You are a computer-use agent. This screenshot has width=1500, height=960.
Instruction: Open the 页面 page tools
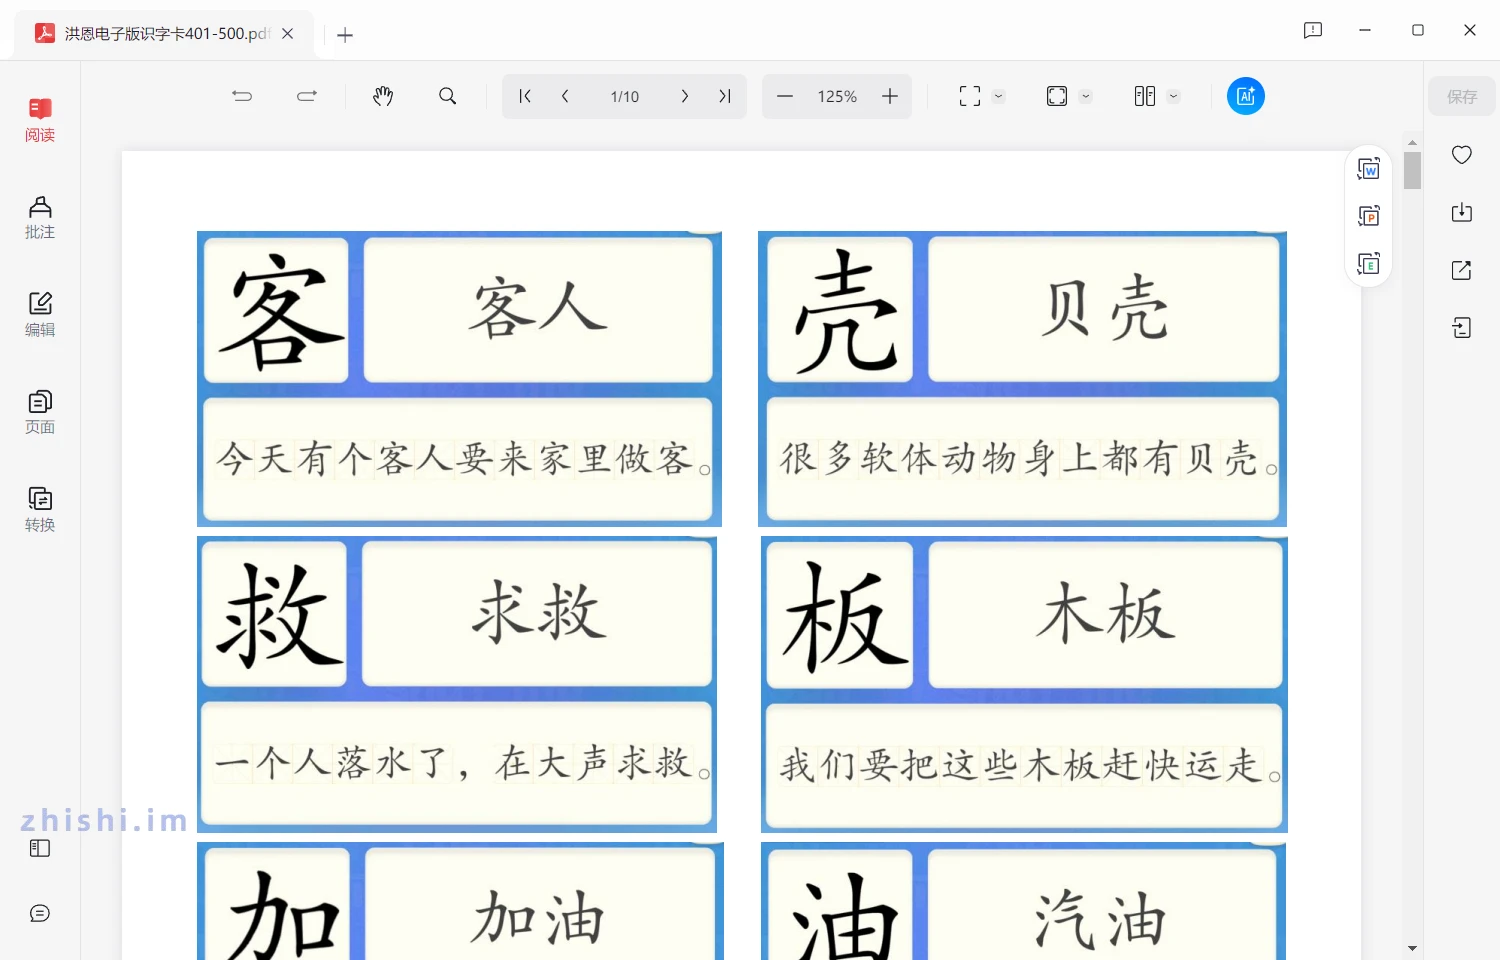tap(40, 412)
